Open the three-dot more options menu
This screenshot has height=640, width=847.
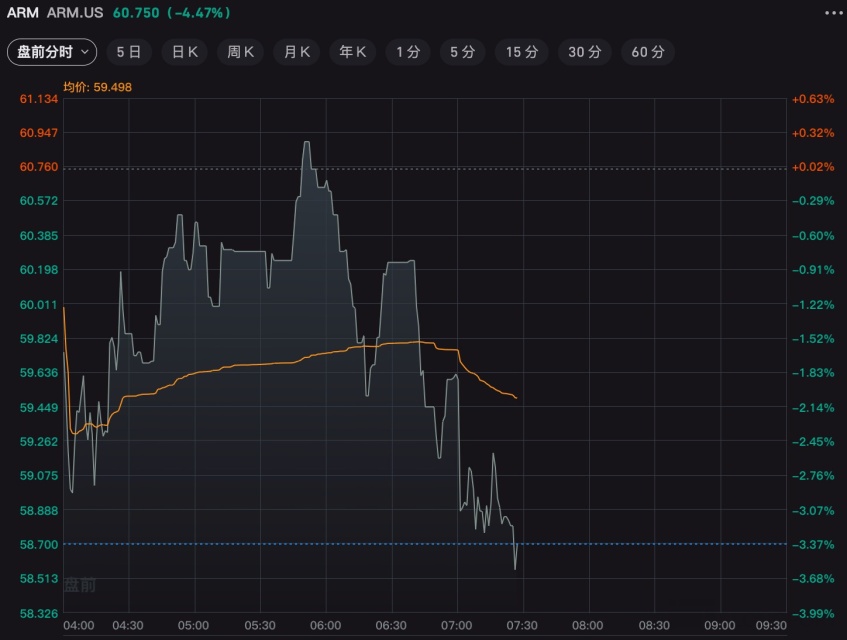pos(833,13)
